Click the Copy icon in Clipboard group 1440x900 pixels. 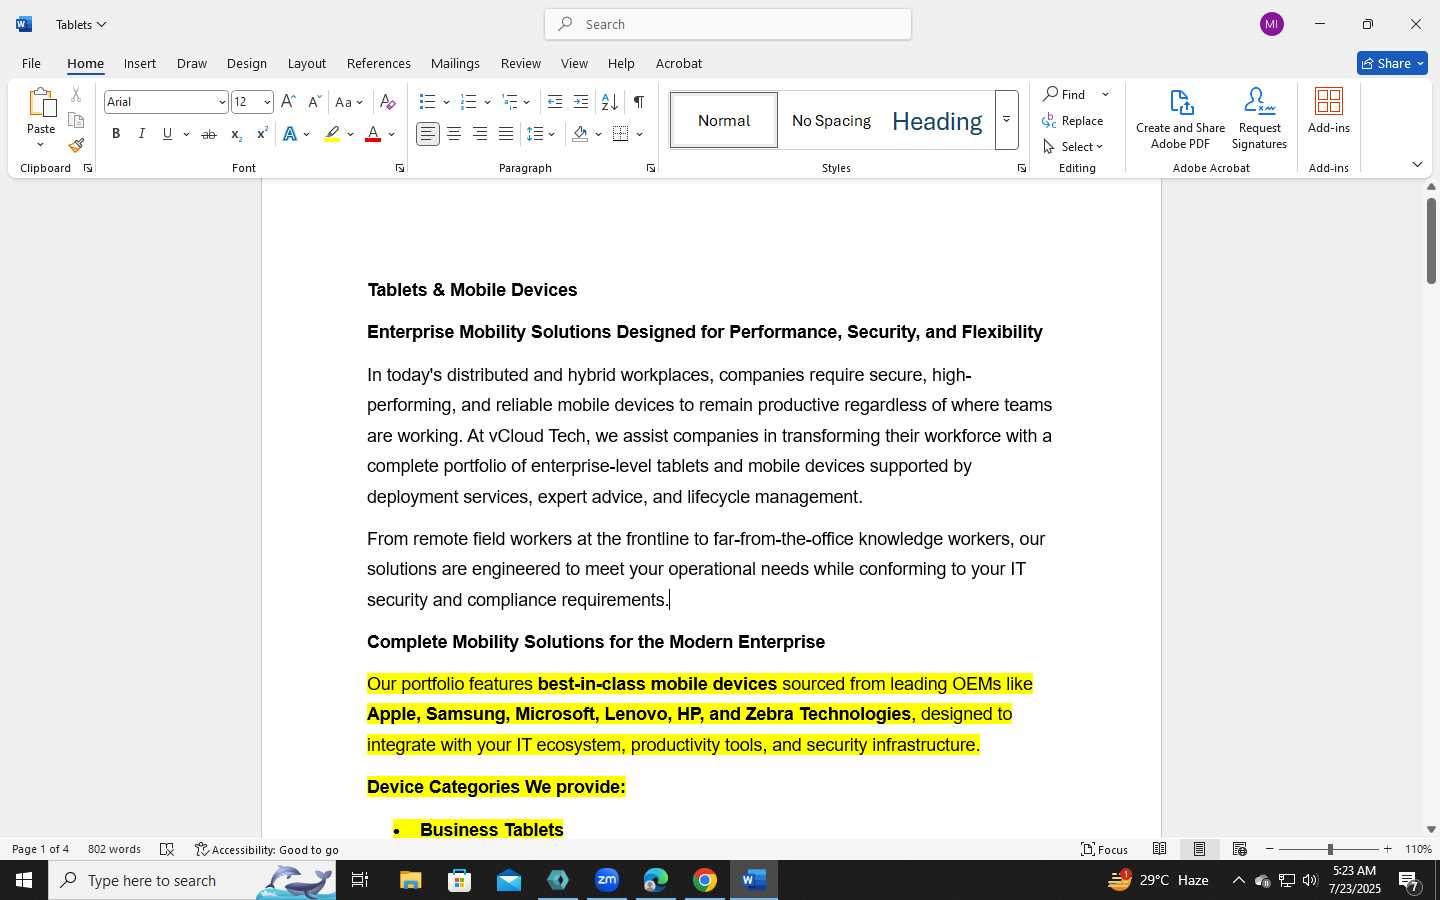click(x=76, y=121)
